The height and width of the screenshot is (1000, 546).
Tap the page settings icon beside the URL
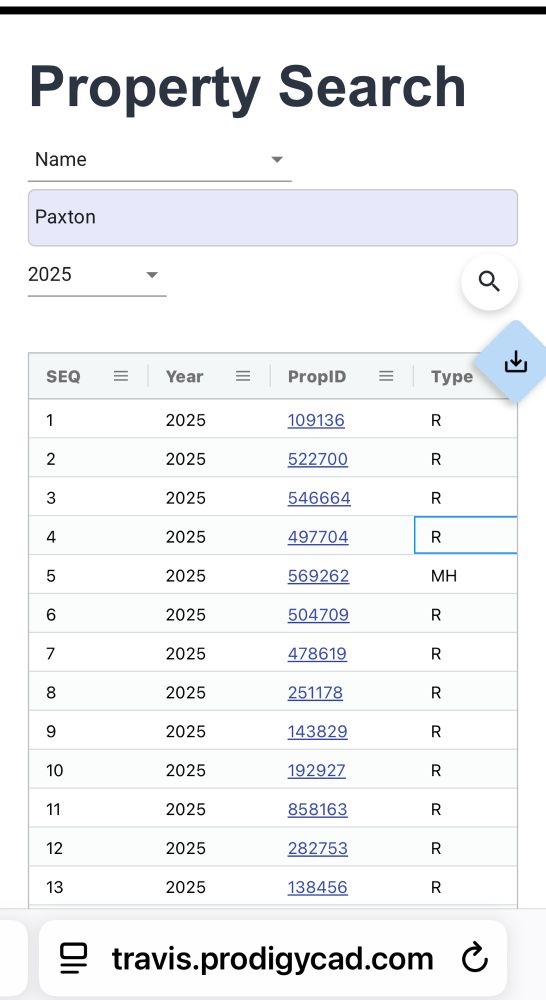coord(73,959)
